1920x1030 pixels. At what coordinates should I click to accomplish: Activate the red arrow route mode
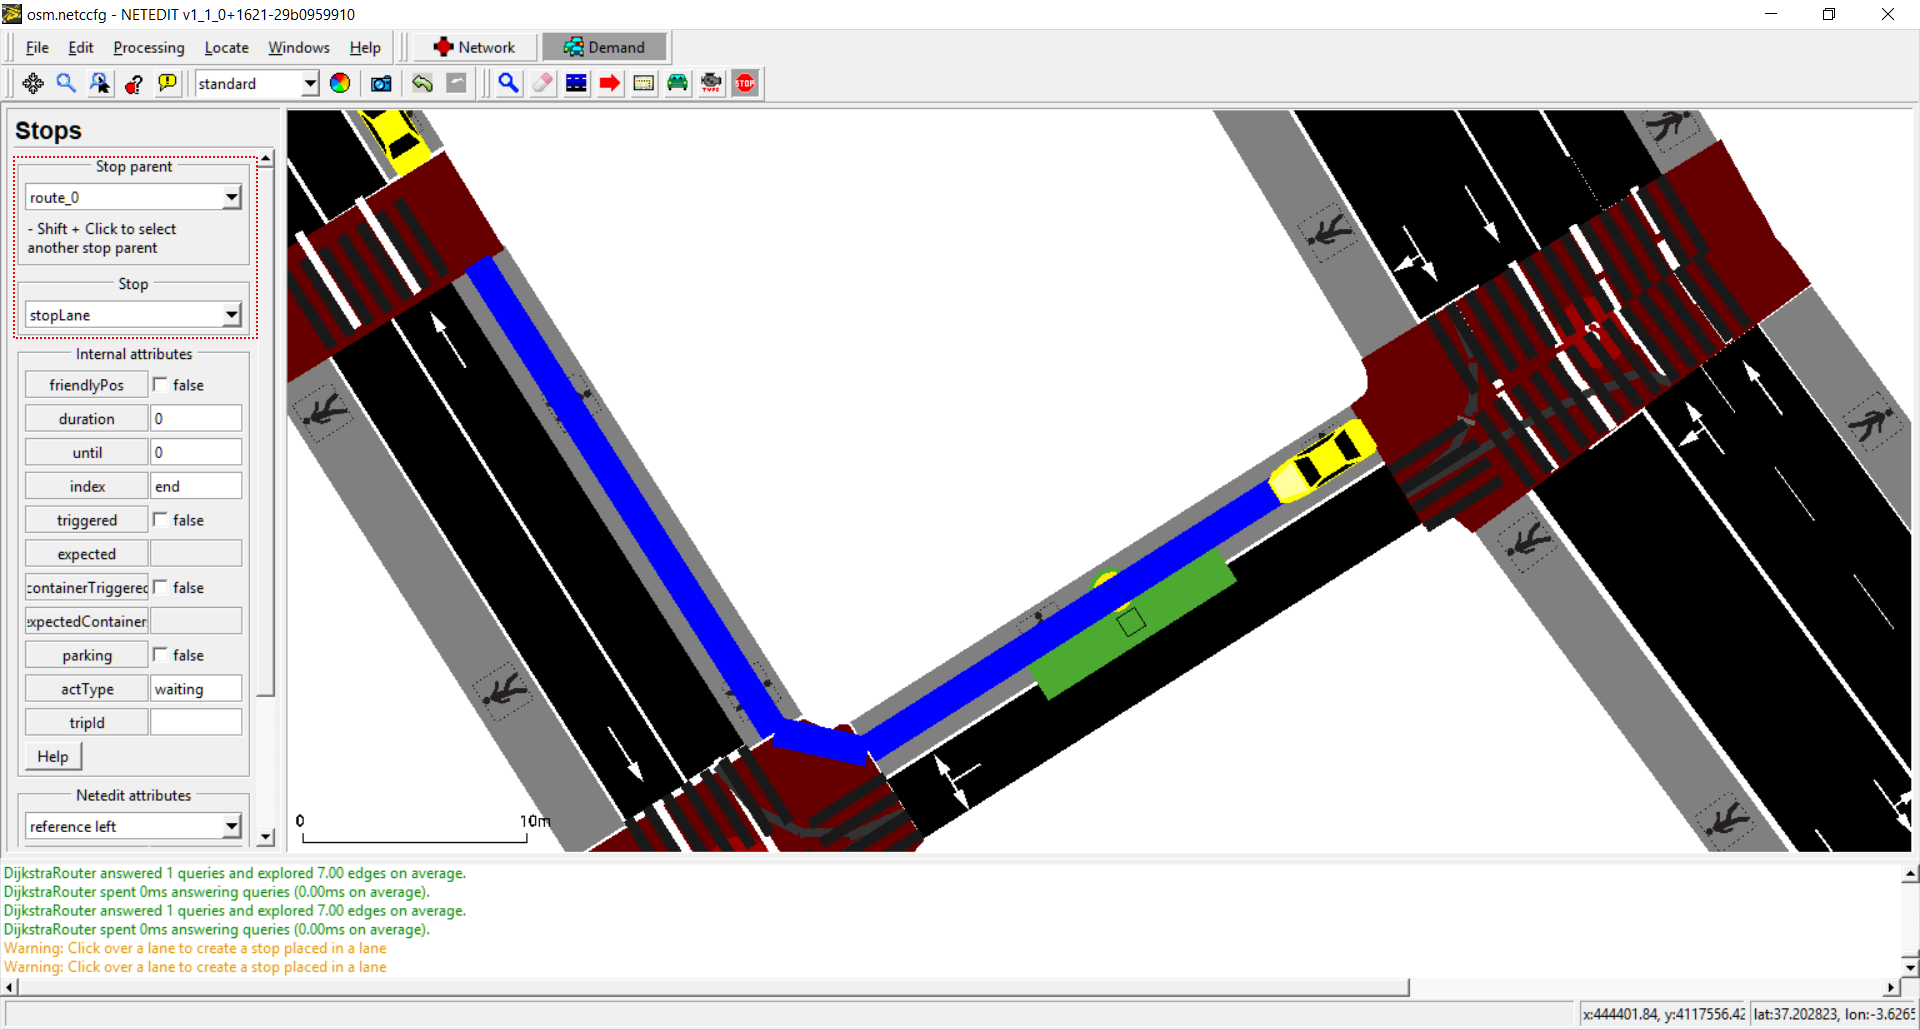click(610, 84)
